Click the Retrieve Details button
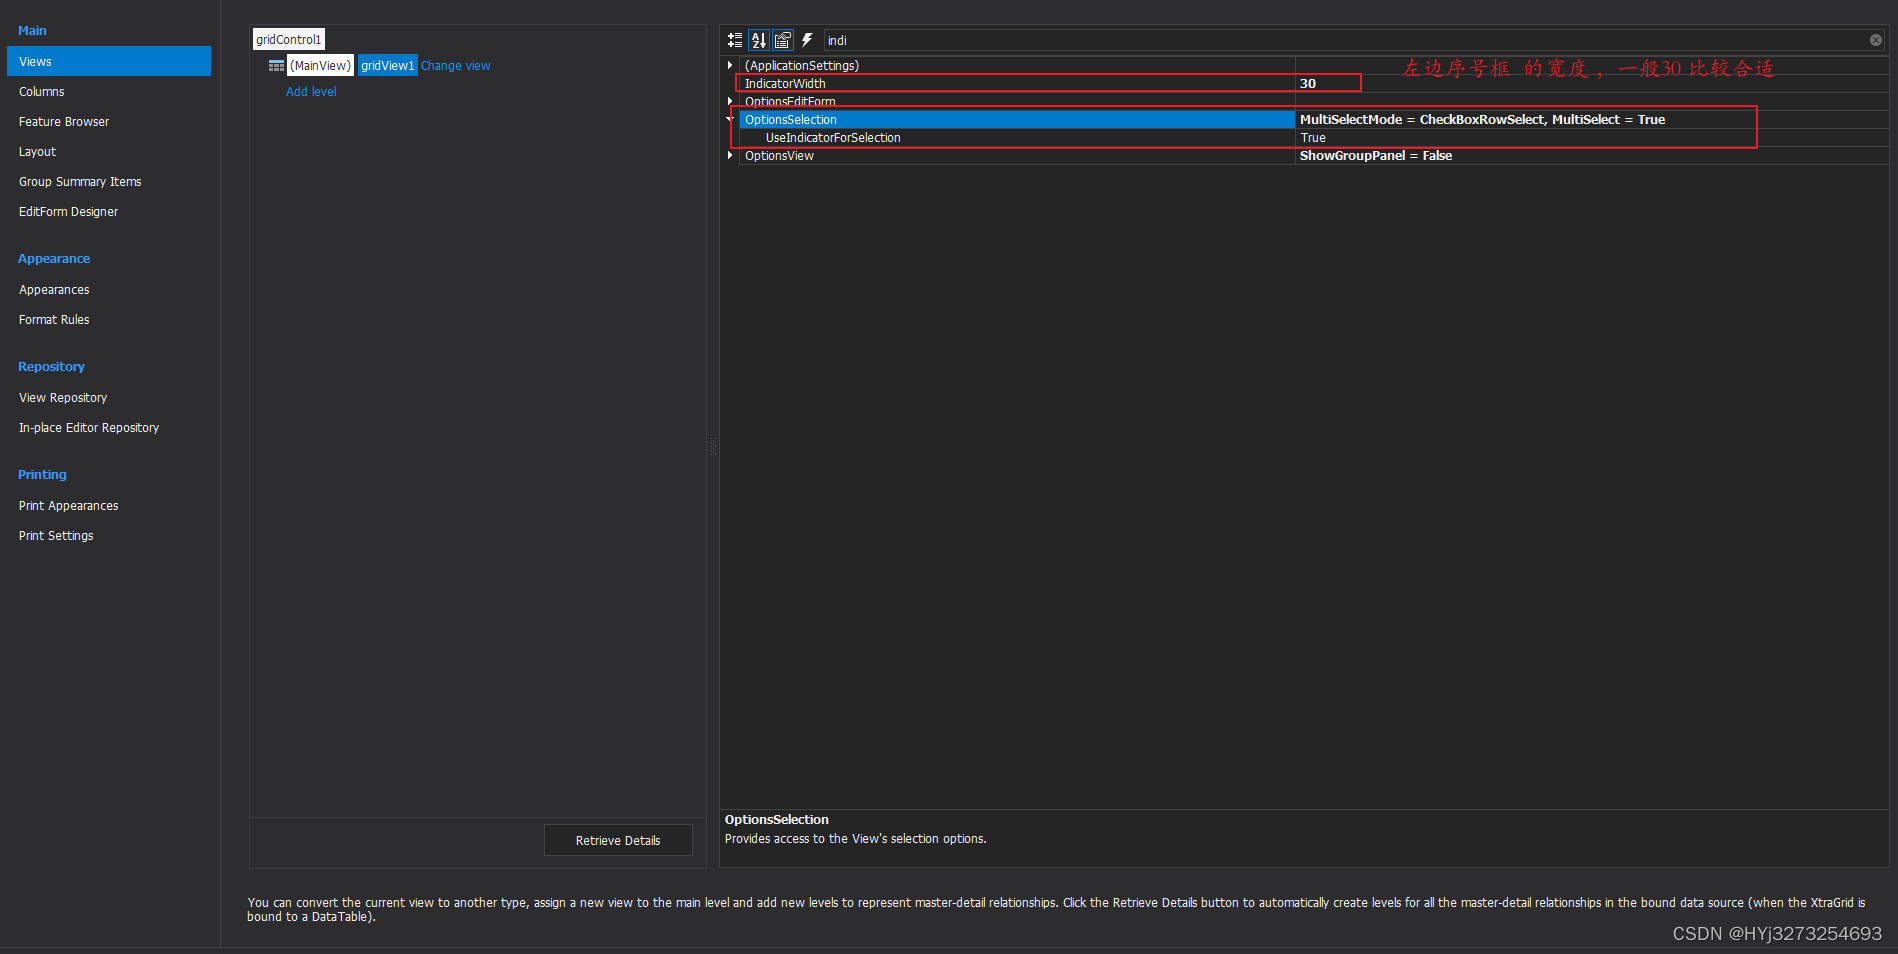This screenshot has height=954, width=1898. coord(617,840)
